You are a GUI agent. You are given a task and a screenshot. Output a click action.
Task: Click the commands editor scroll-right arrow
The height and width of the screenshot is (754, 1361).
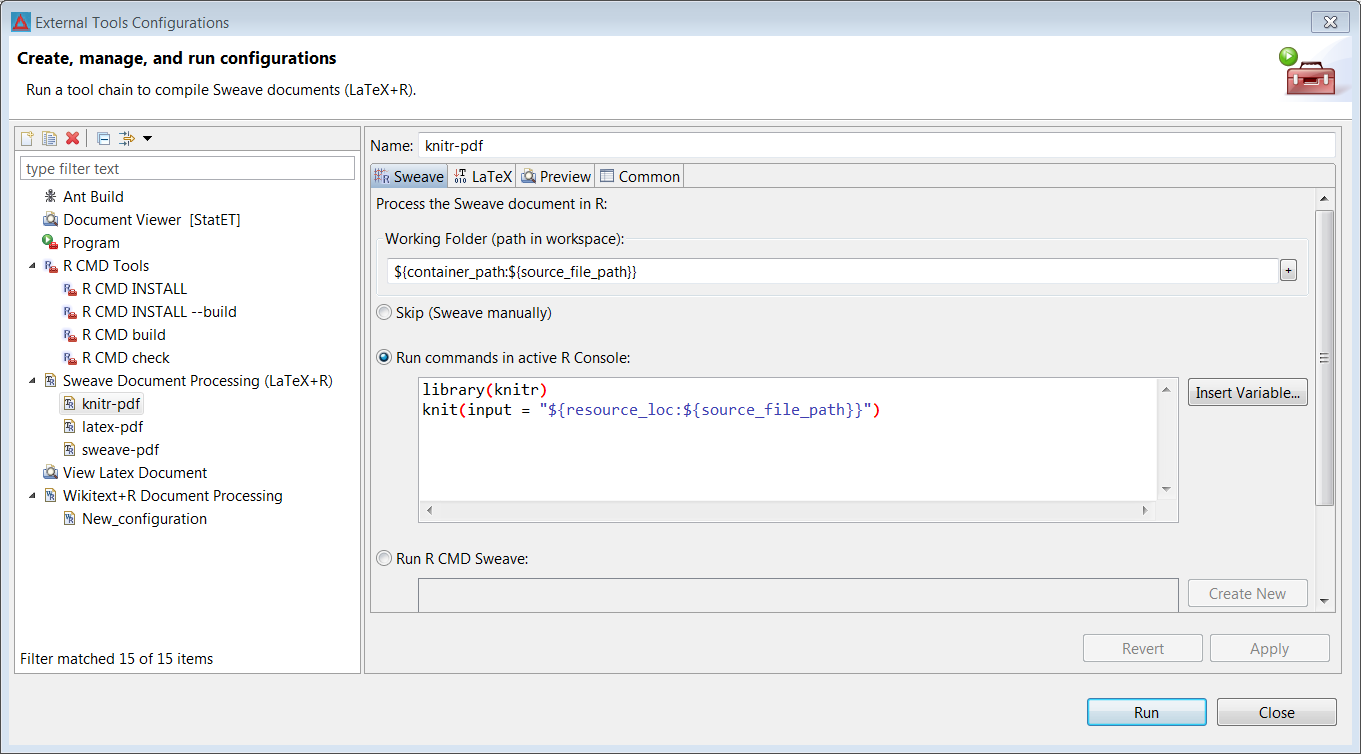click(1146, 510)
